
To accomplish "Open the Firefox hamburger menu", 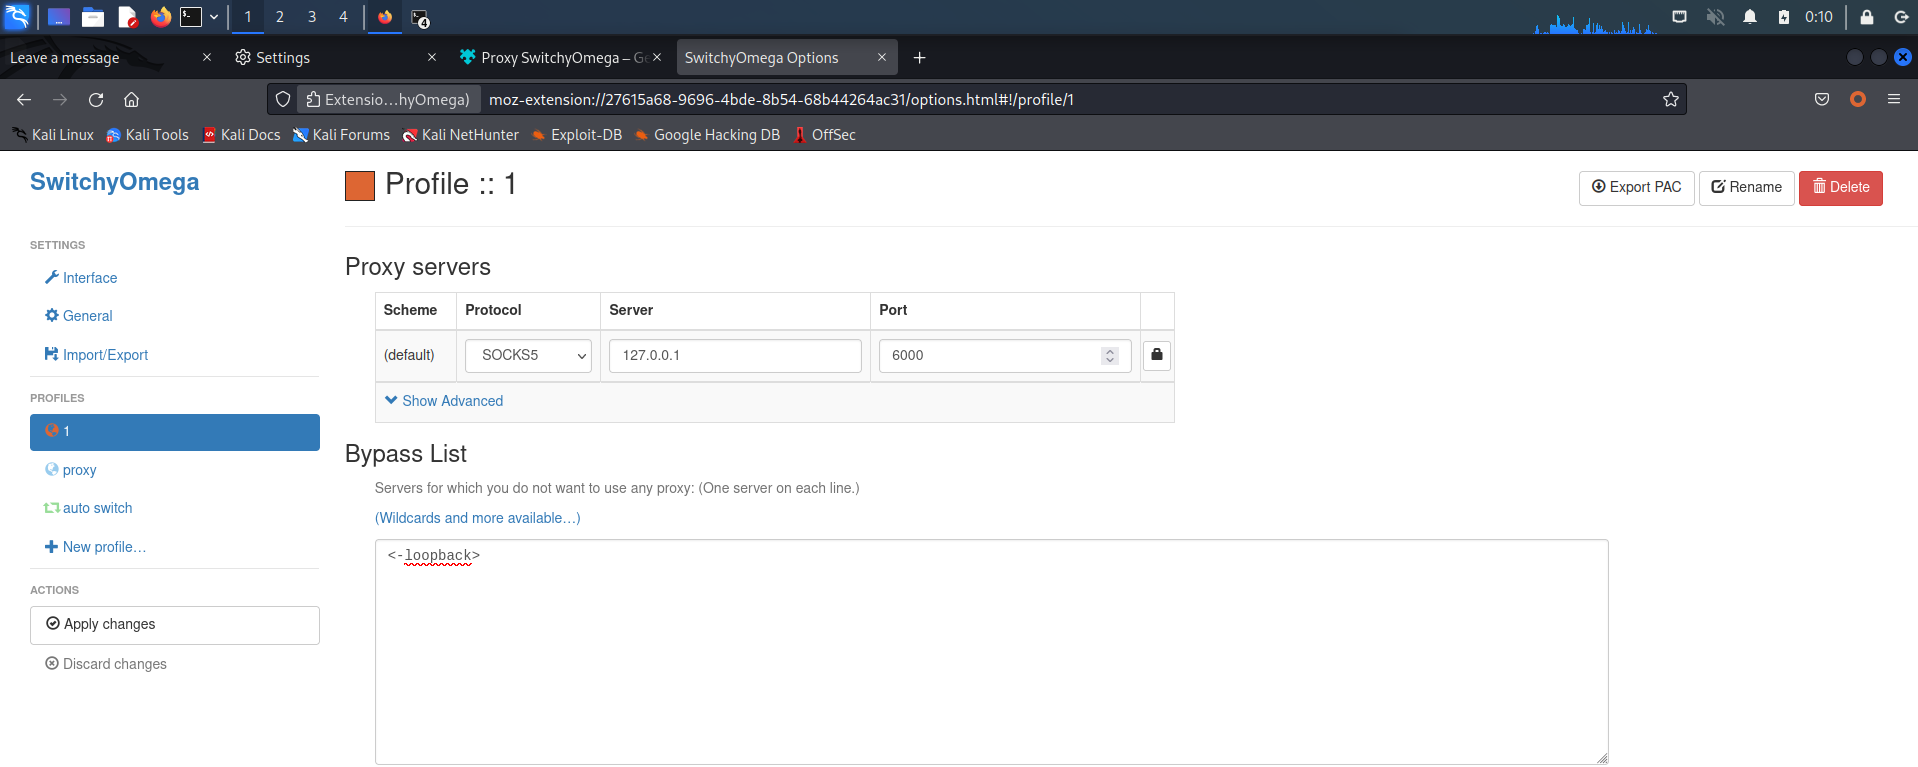I will pyautogui.click(x=1894, y=100).
